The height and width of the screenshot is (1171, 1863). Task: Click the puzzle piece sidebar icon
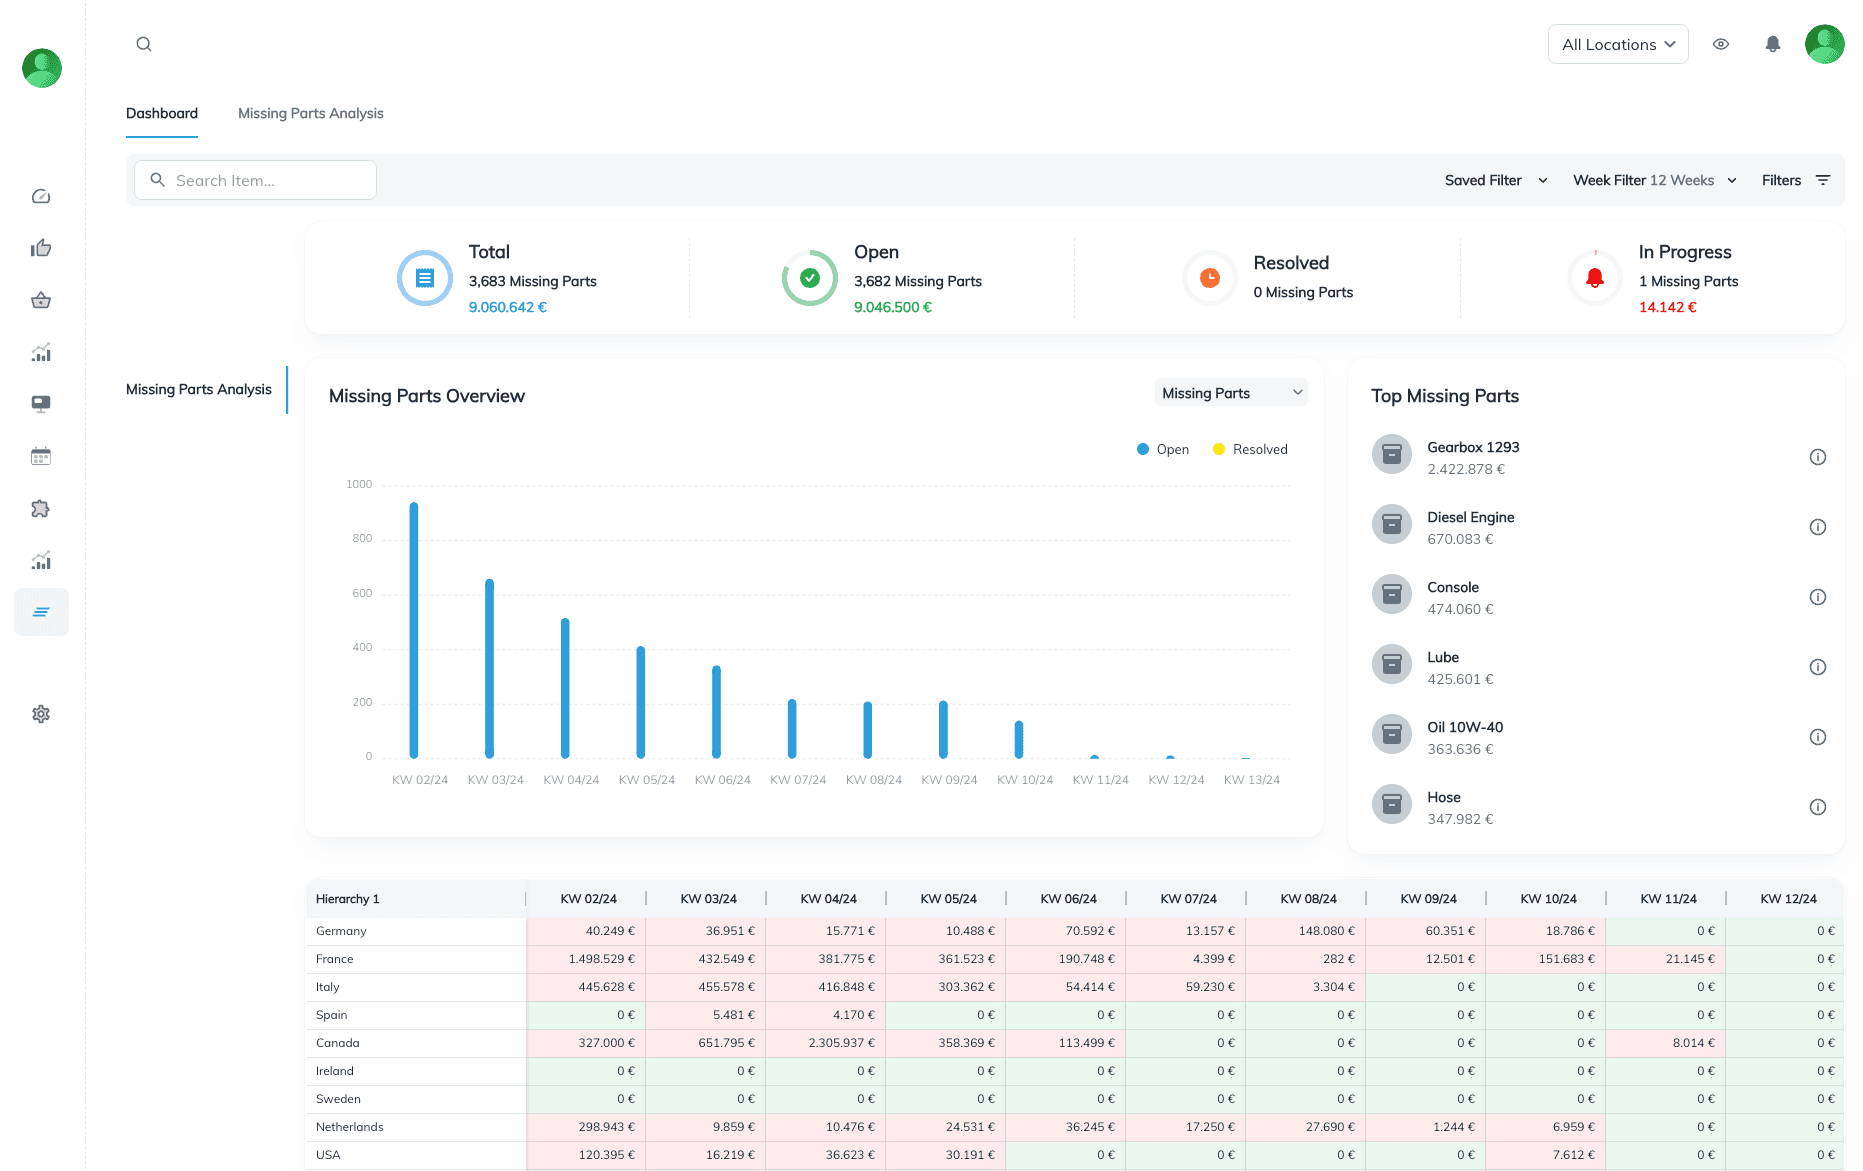tap(41, 509)
